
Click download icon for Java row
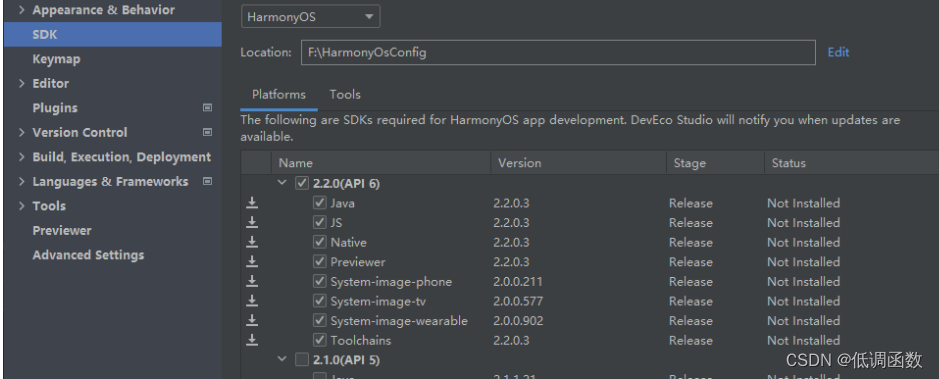[252, 203]
